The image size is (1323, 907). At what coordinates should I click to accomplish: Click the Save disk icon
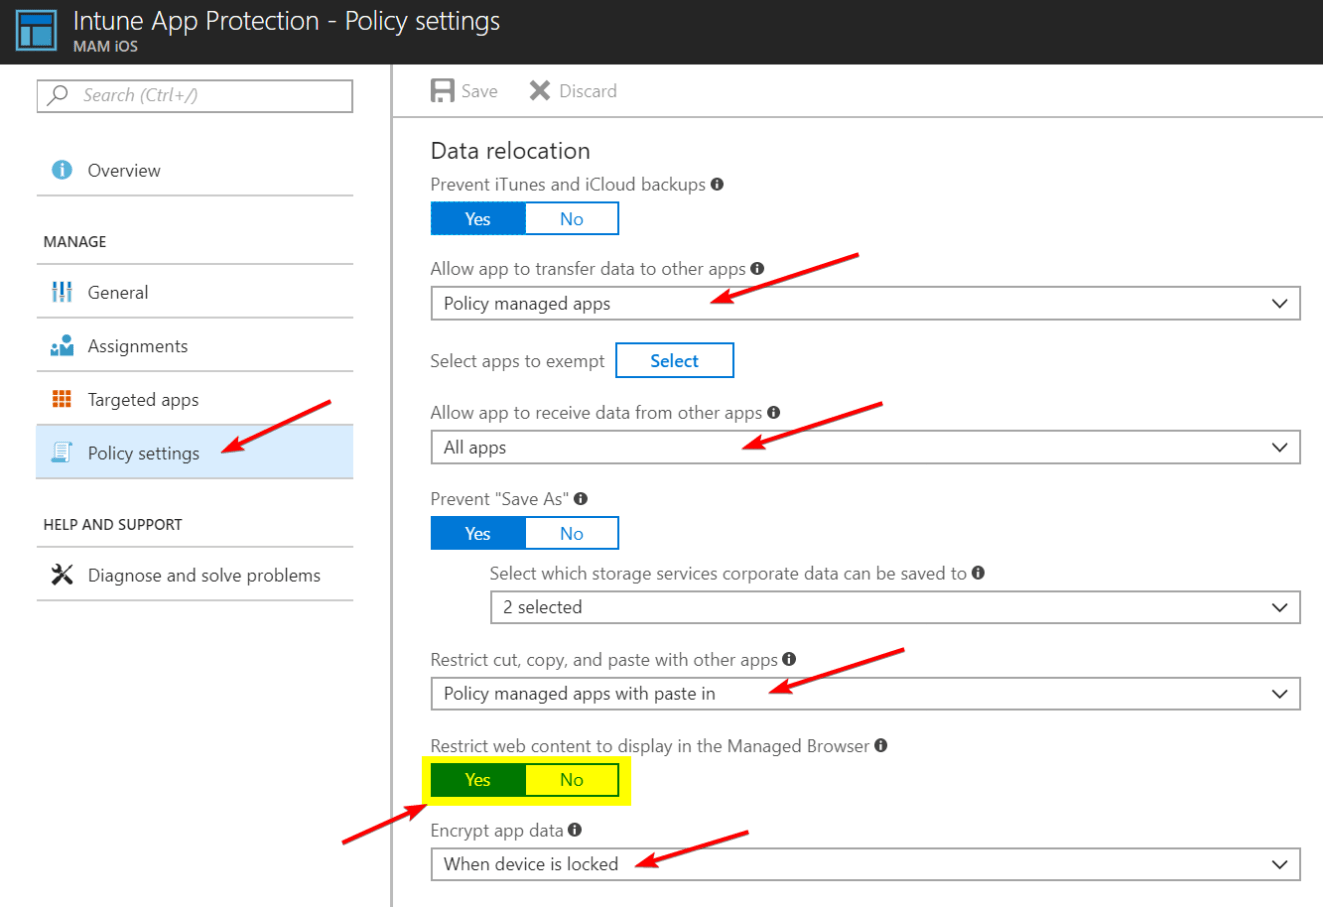pos(442,90)
